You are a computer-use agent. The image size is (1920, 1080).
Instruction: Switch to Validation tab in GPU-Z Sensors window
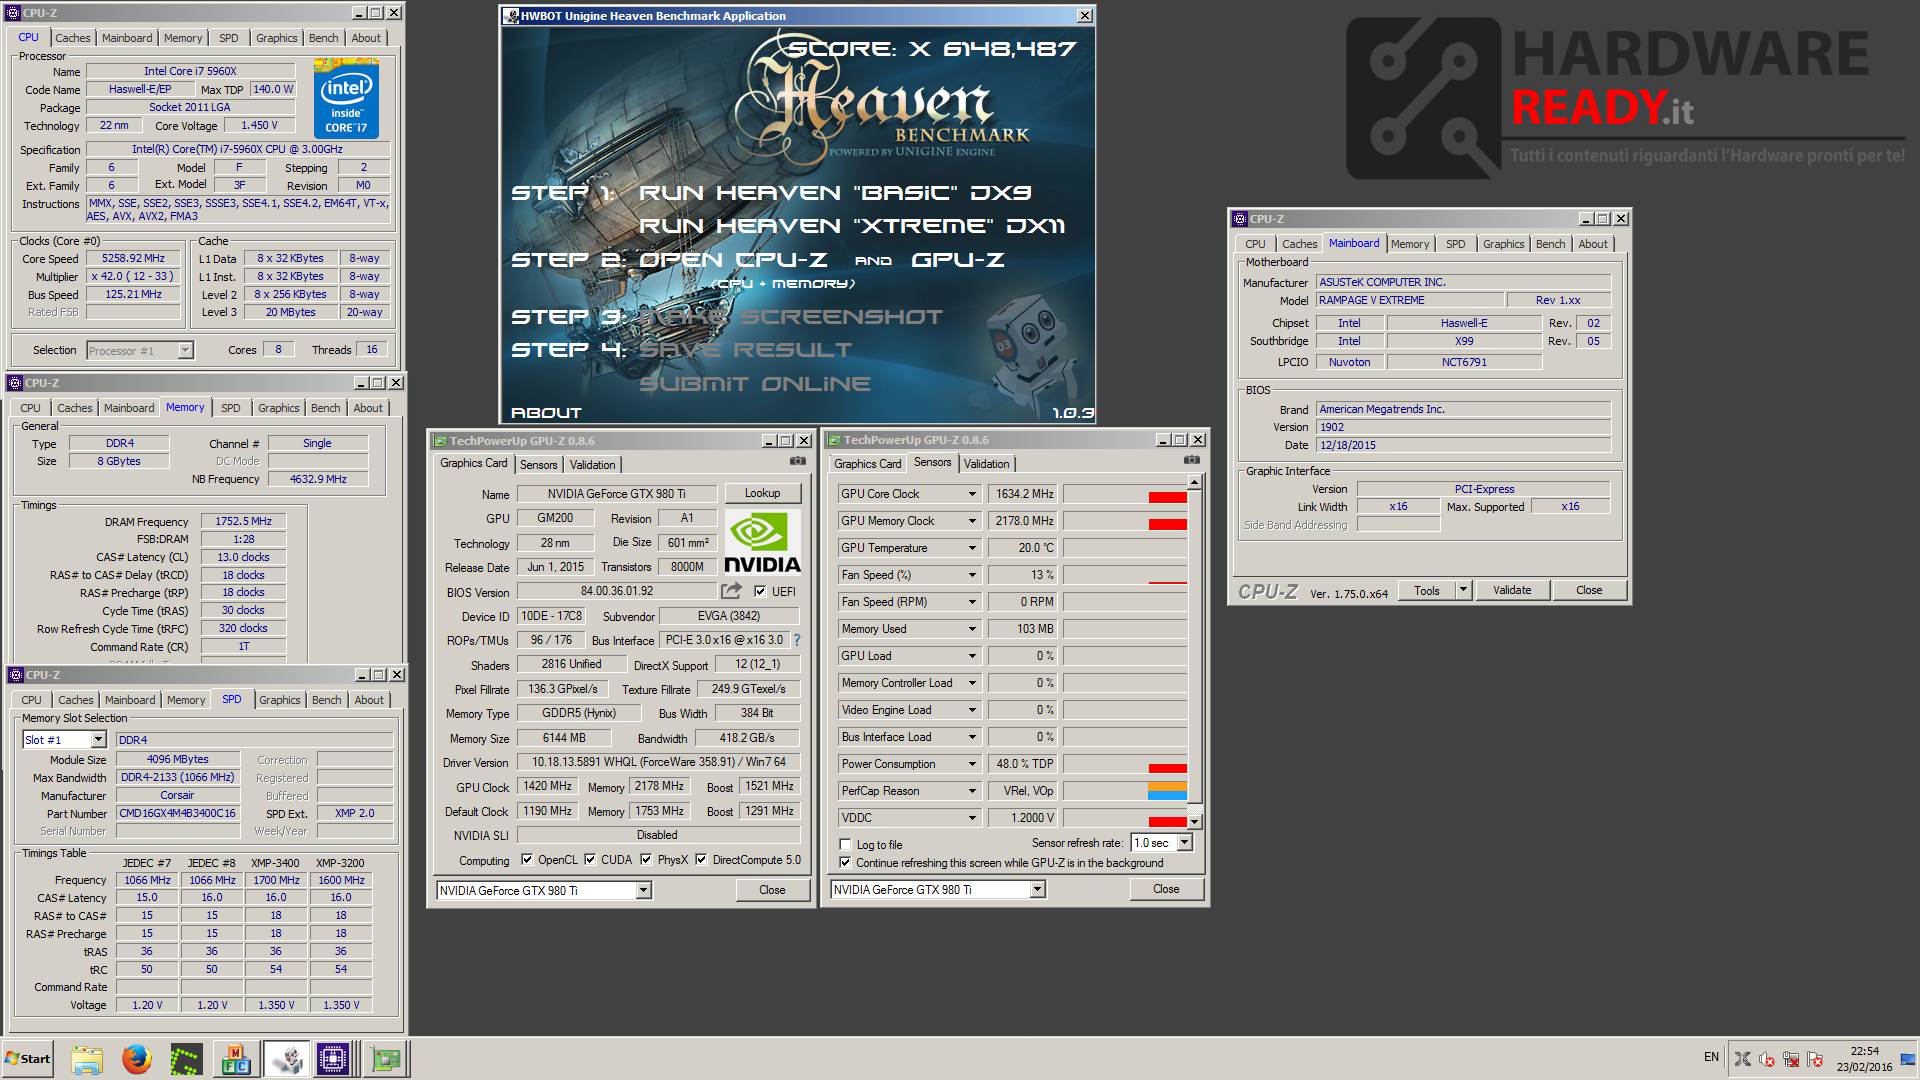coord(986,463)
